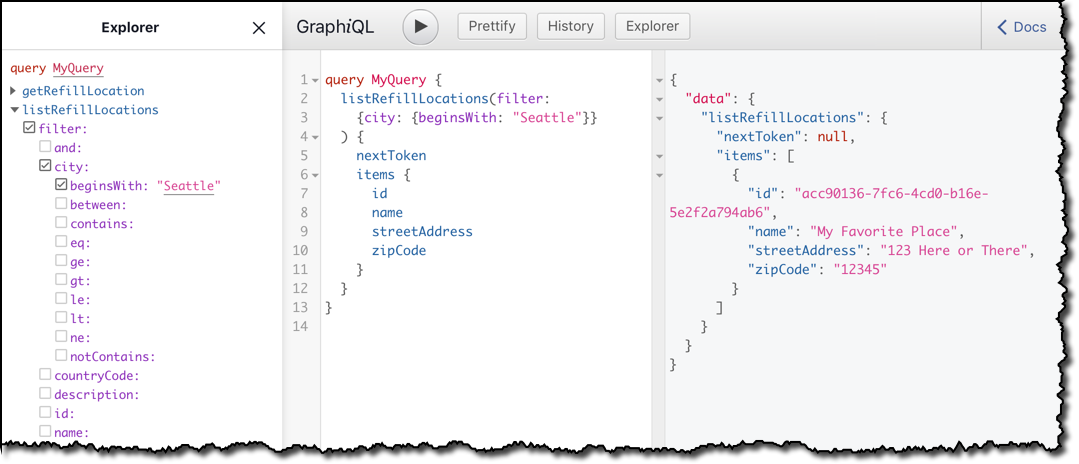Screen dimensions: 1079x464
Task: Rename the MyQuery name in Explorer
Action: click(78, 68)
